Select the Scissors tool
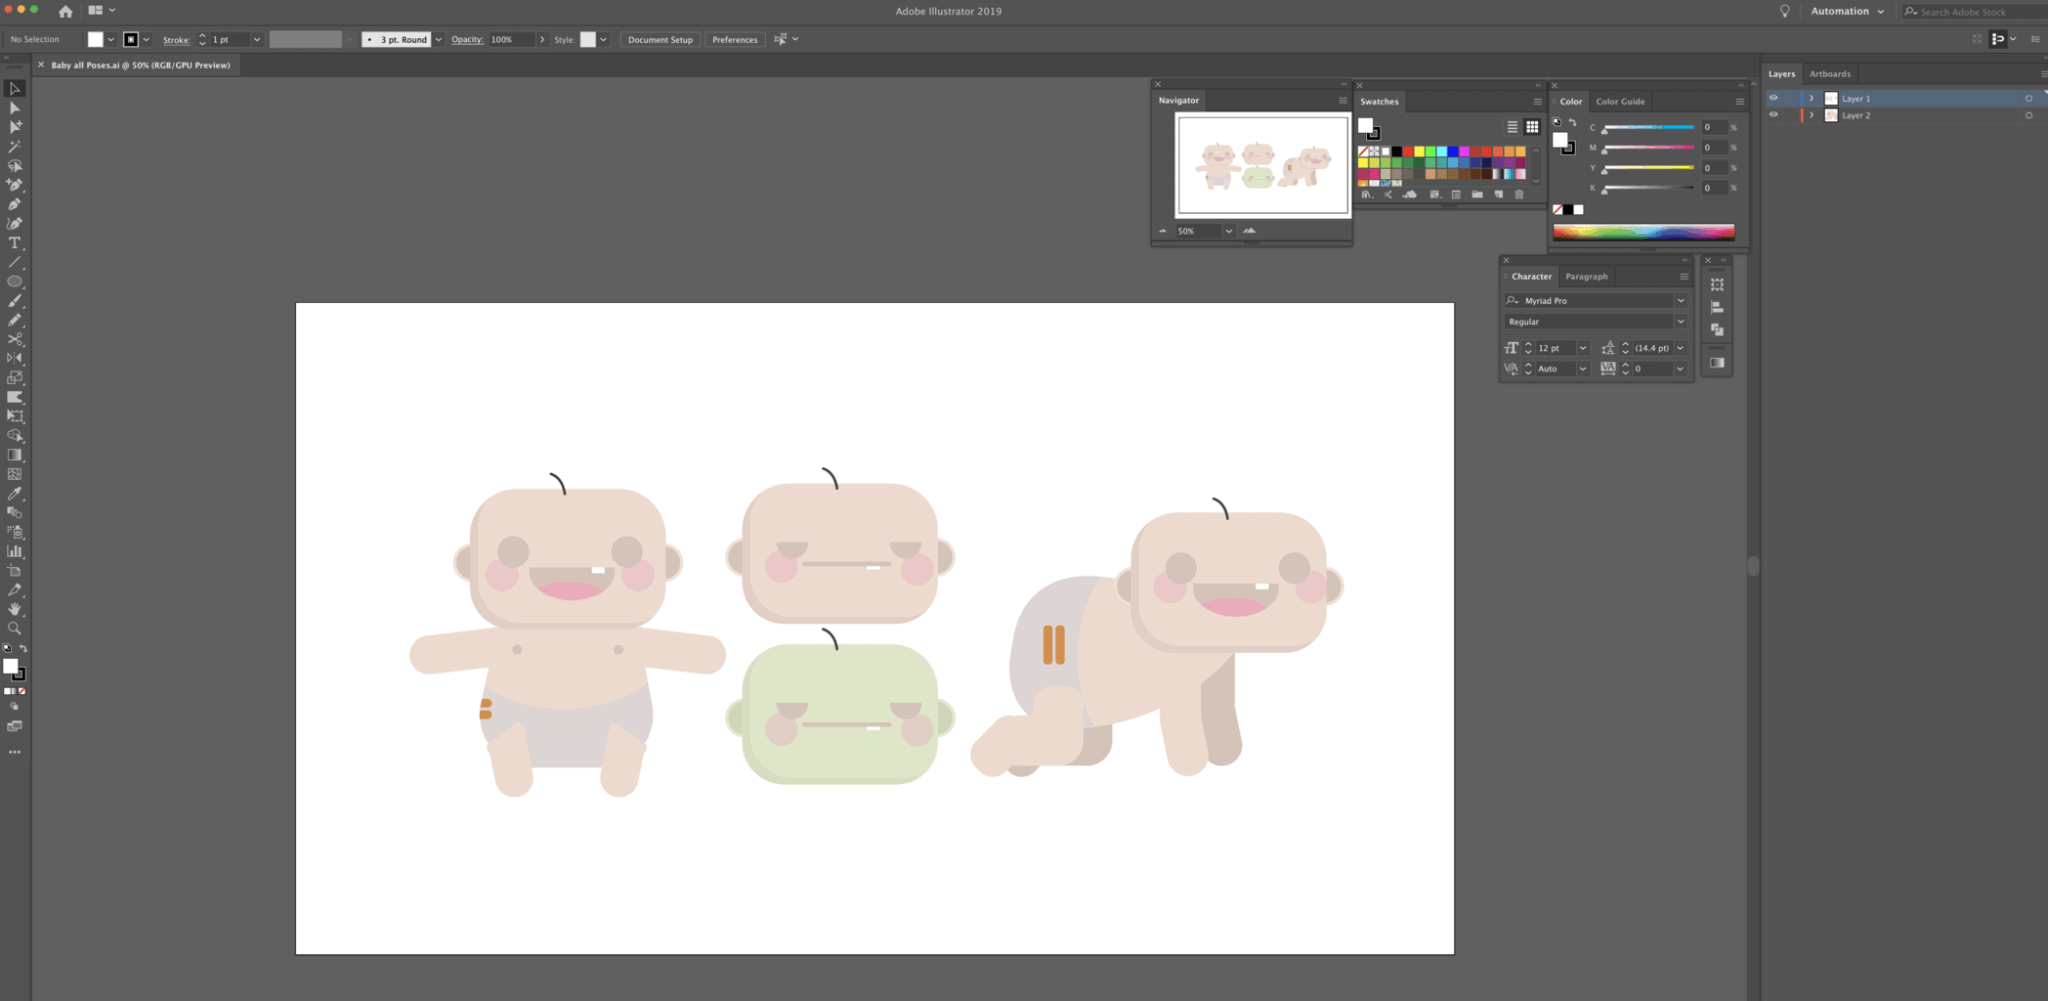The width and height of the screenshot is (2048, 1001). pos(14,339)
